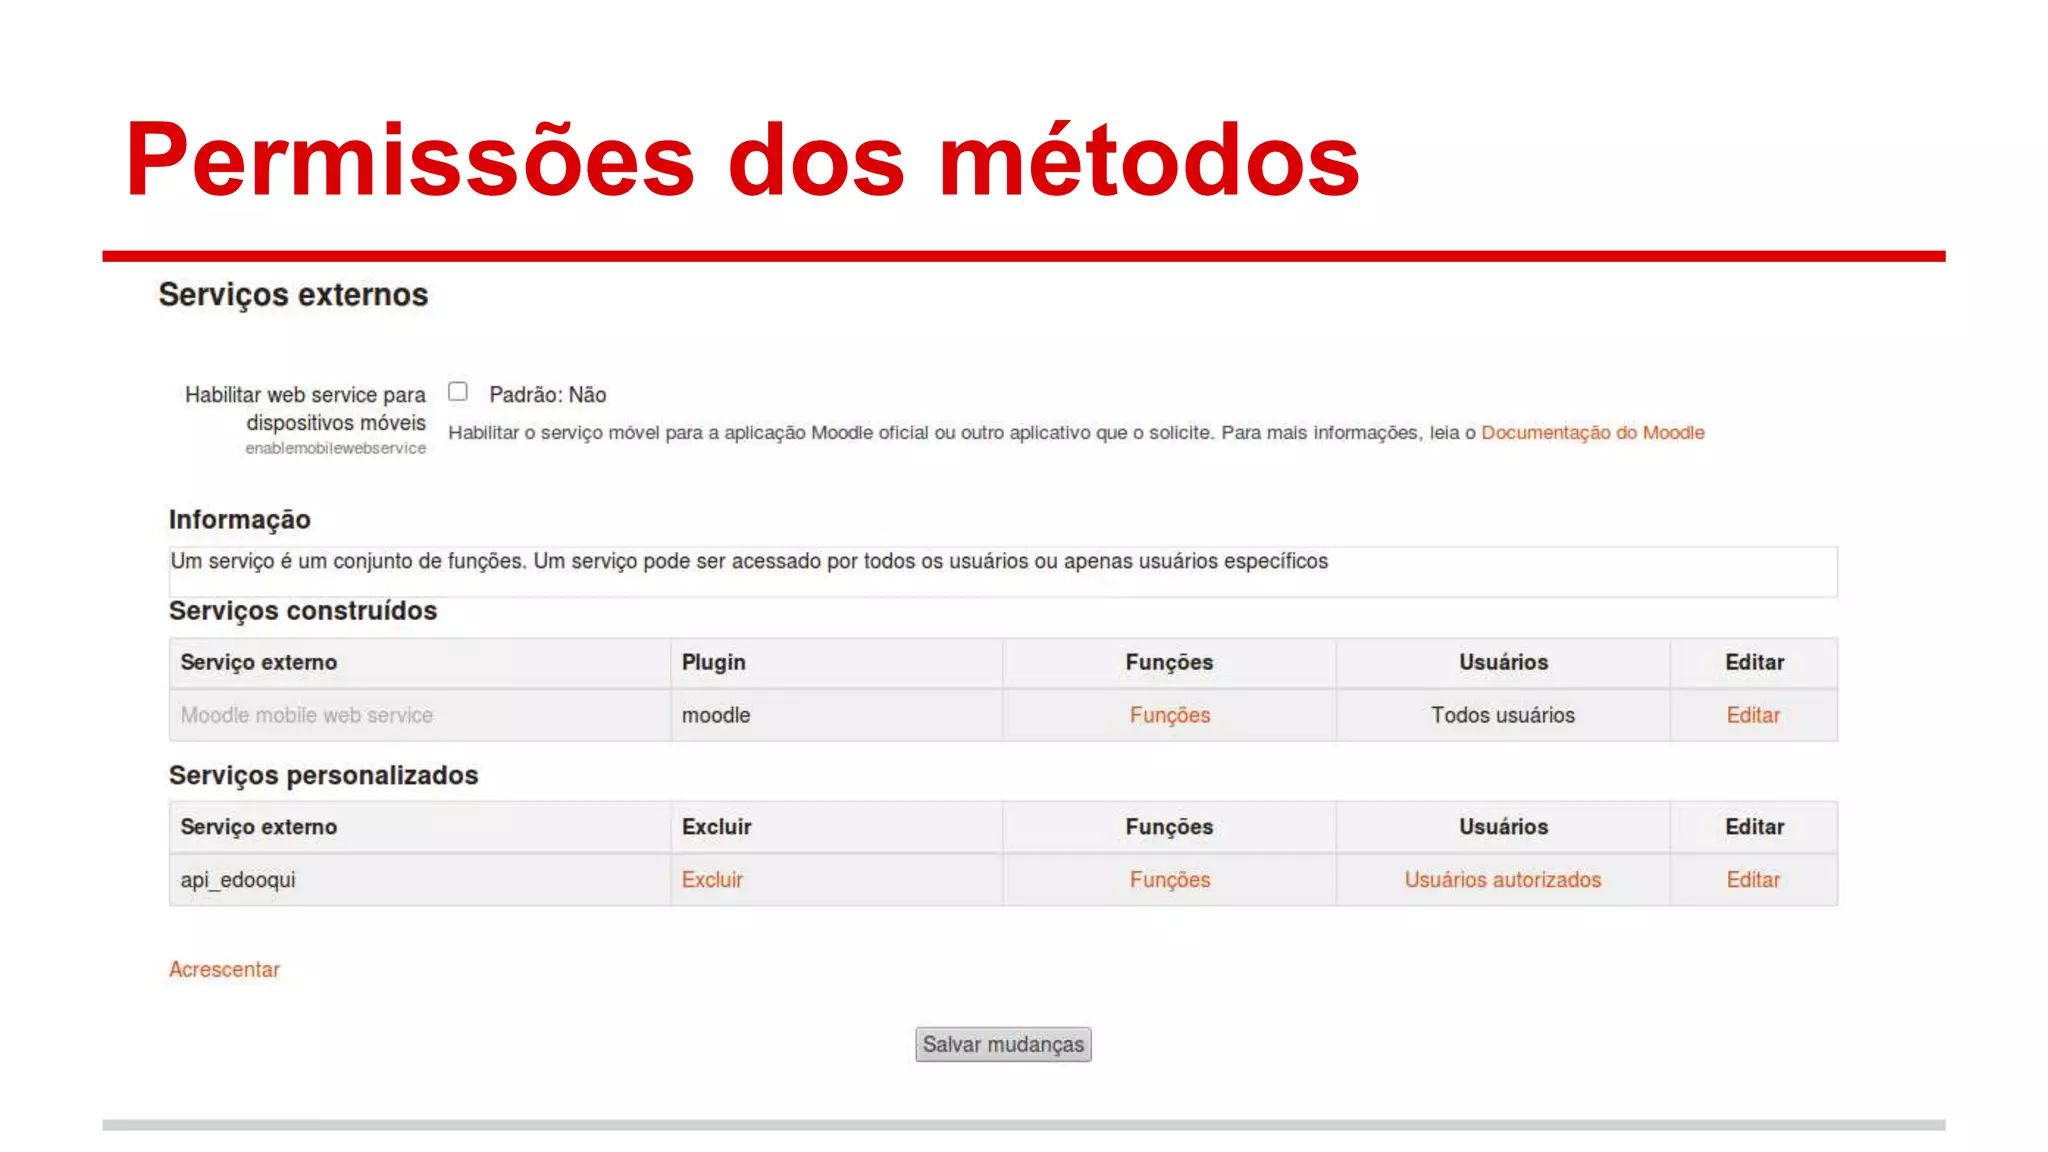
Task: Select the Moodle mobile web service name
Action: [x=306, y=715]
